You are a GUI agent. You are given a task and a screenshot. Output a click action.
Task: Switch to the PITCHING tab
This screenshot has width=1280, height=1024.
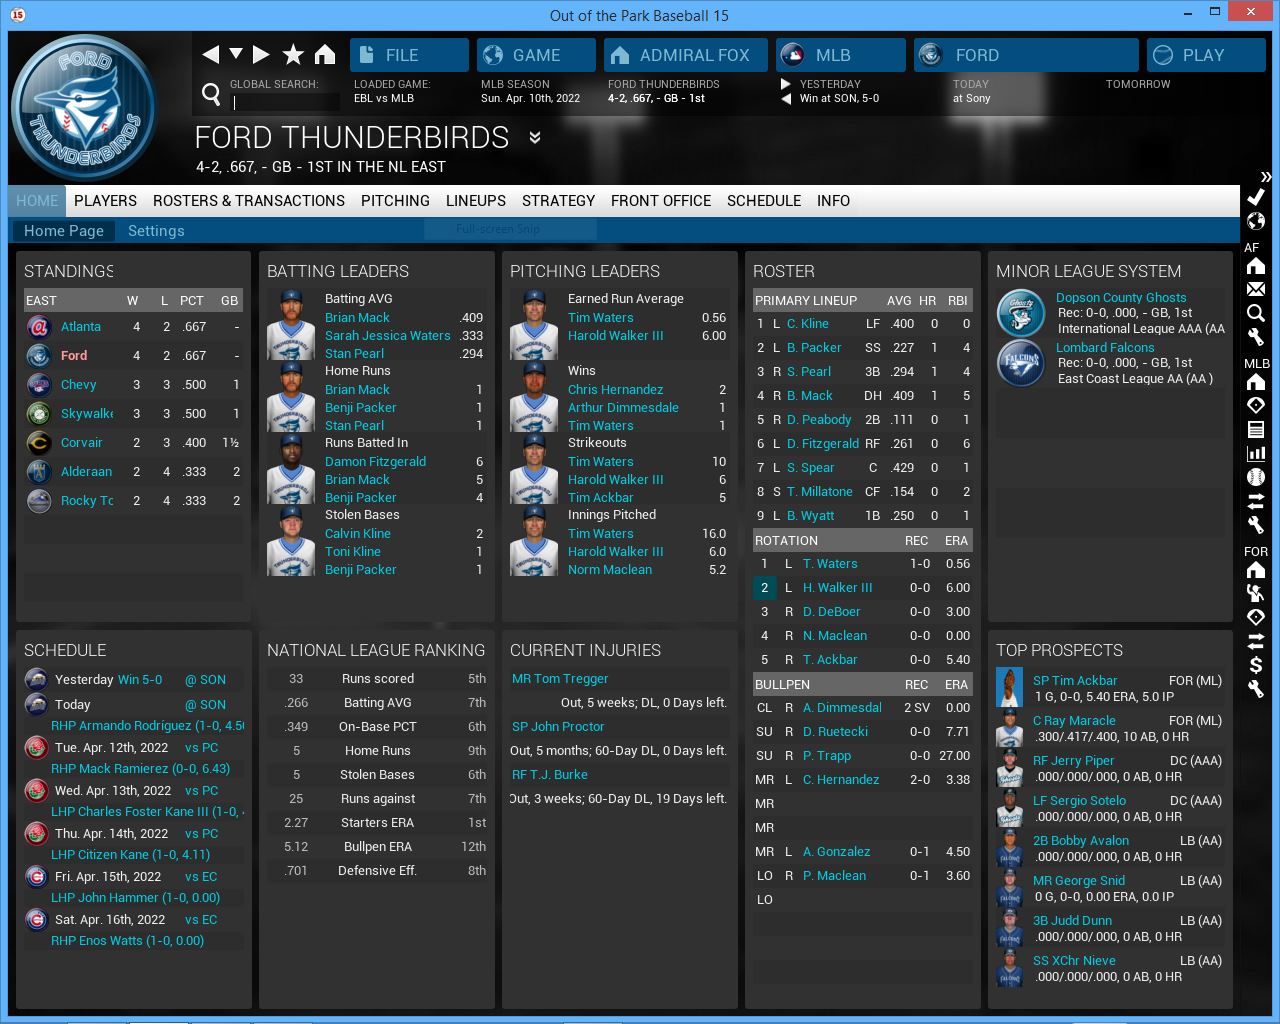coord(395,201)
